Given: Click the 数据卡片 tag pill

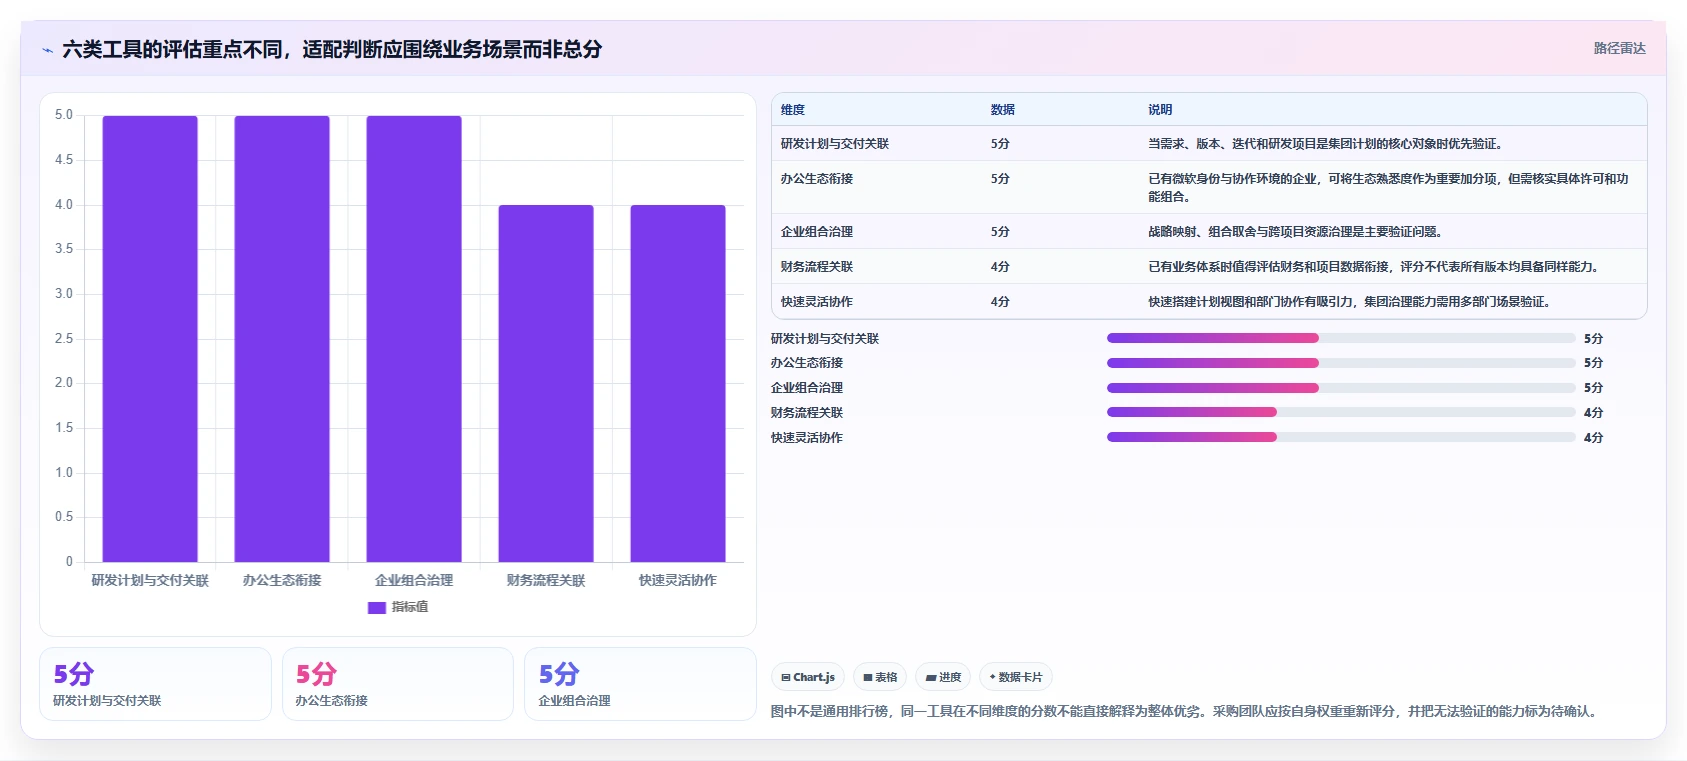Looking at the screenshot, I should point(1016,677).
